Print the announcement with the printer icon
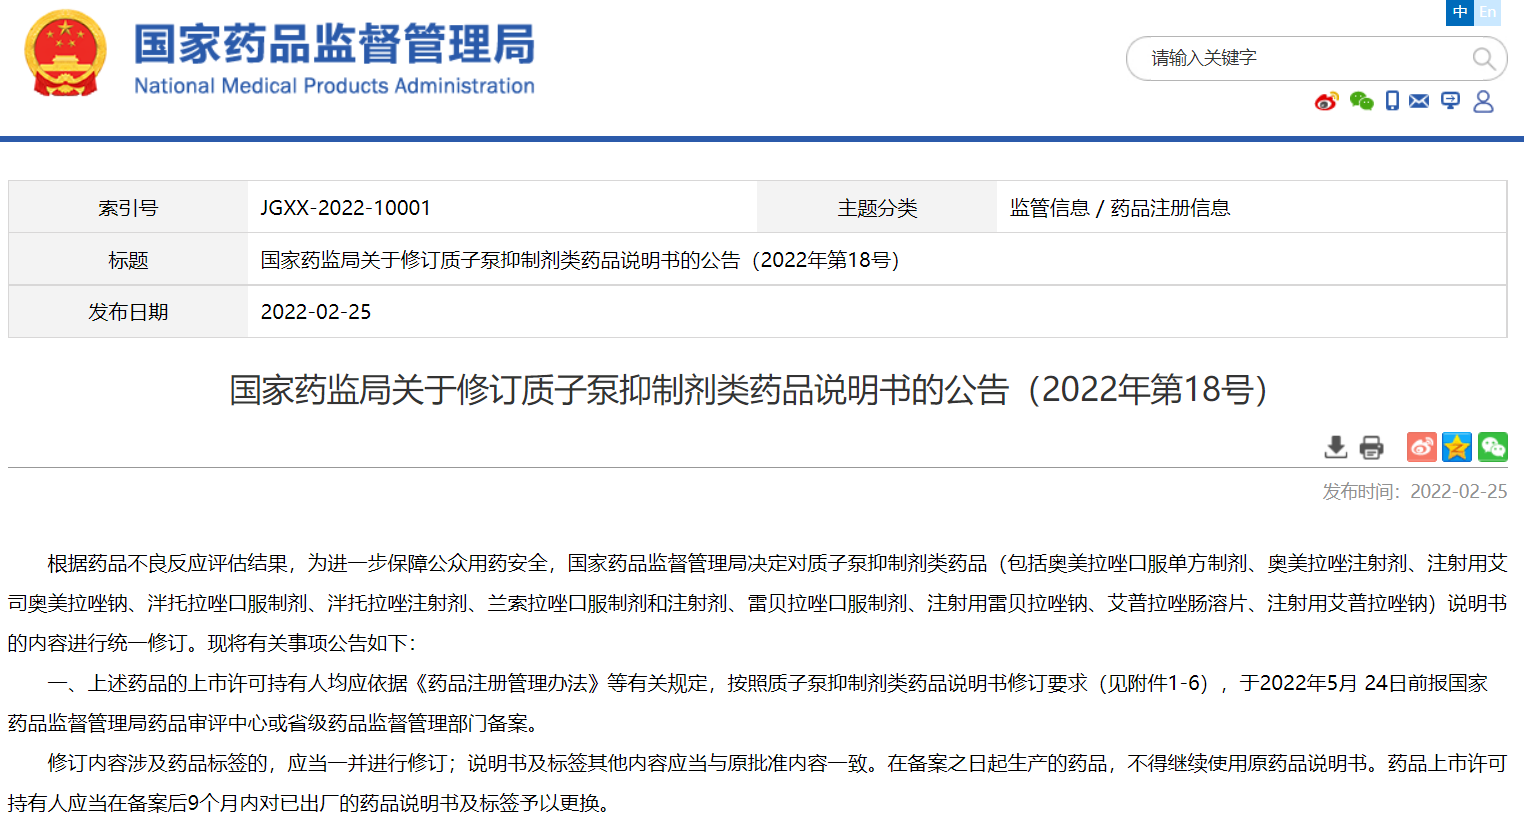The width and height of the screenshot is (1524, 822). (1372, 447)
